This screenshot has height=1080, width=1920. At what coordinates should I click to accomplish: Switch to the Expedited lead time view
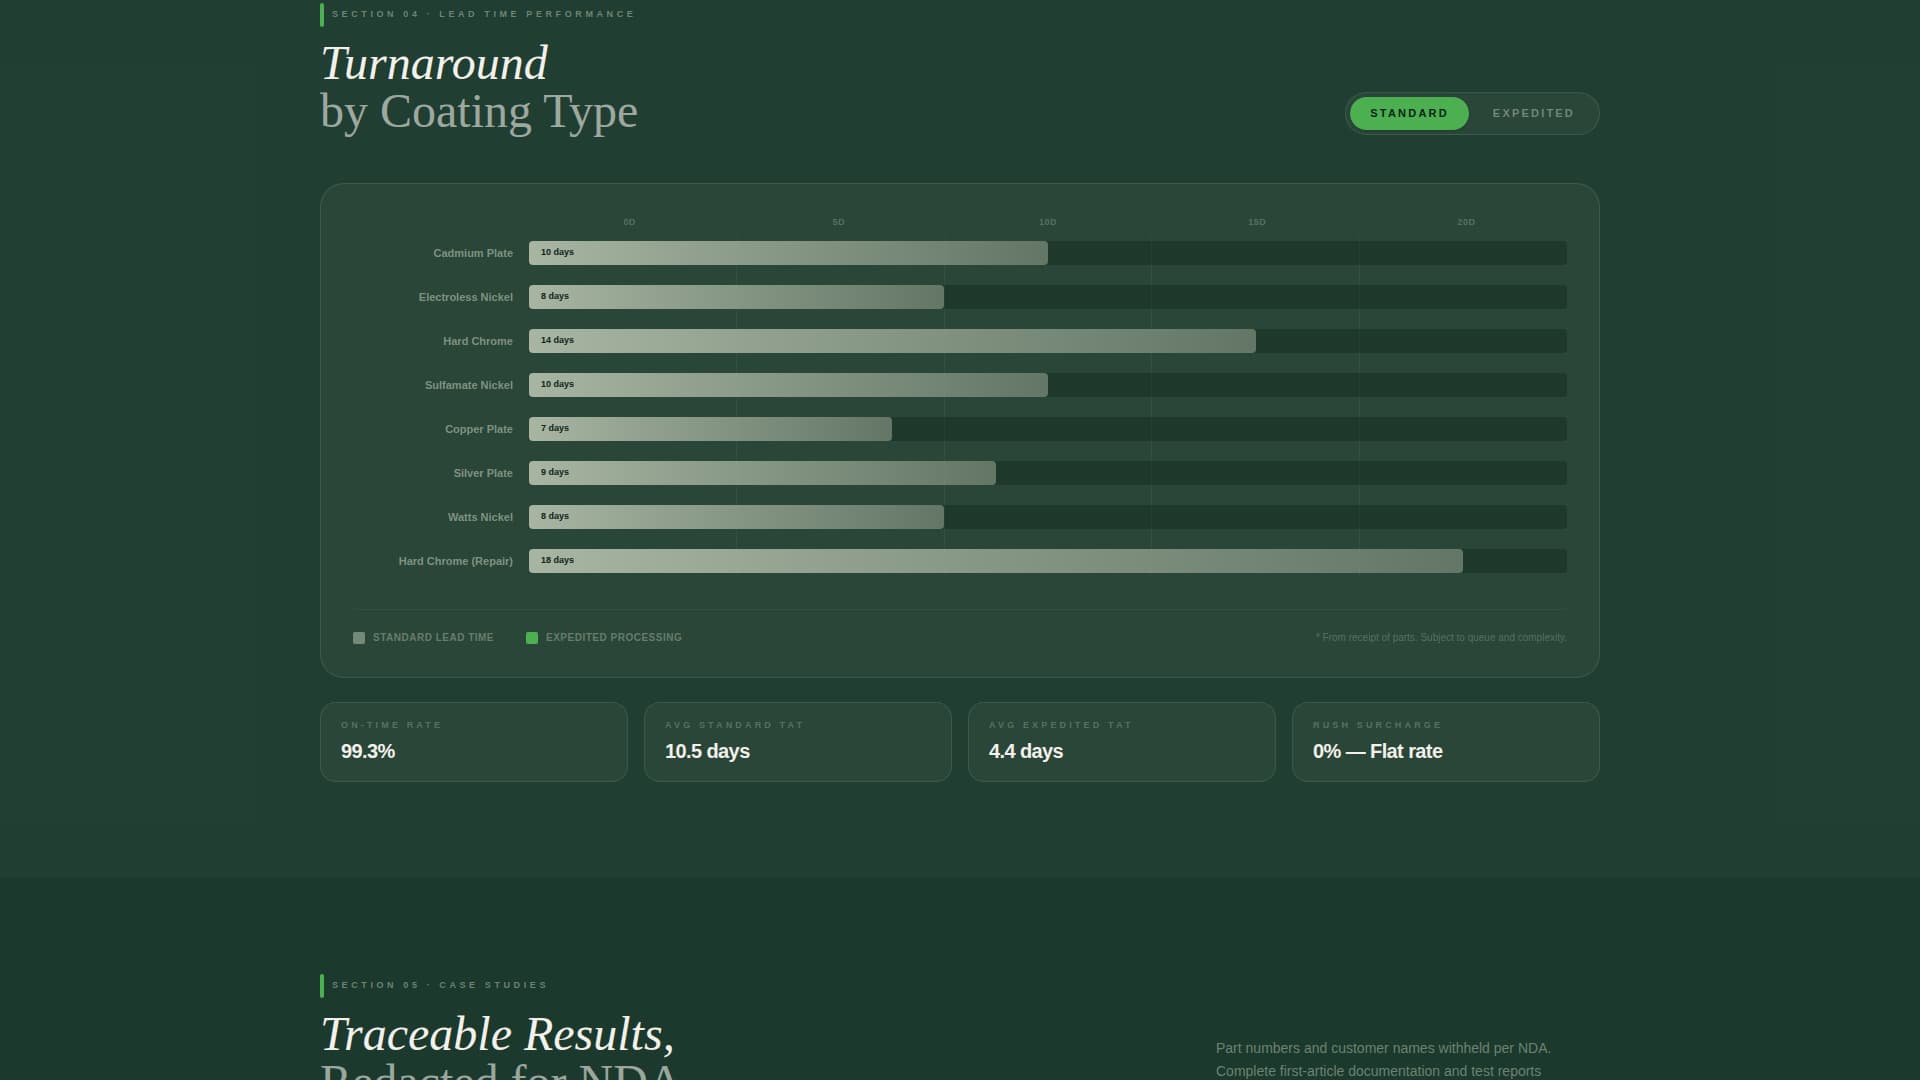(1532, 113)
